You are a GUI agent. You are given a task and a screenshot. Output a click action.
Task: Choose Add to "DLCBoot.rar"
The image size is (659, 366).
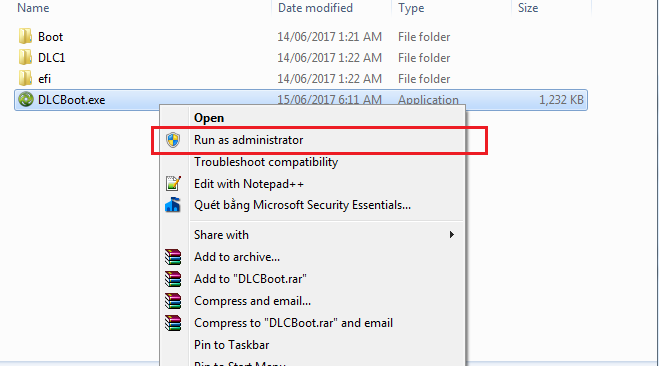pos(250,279)
